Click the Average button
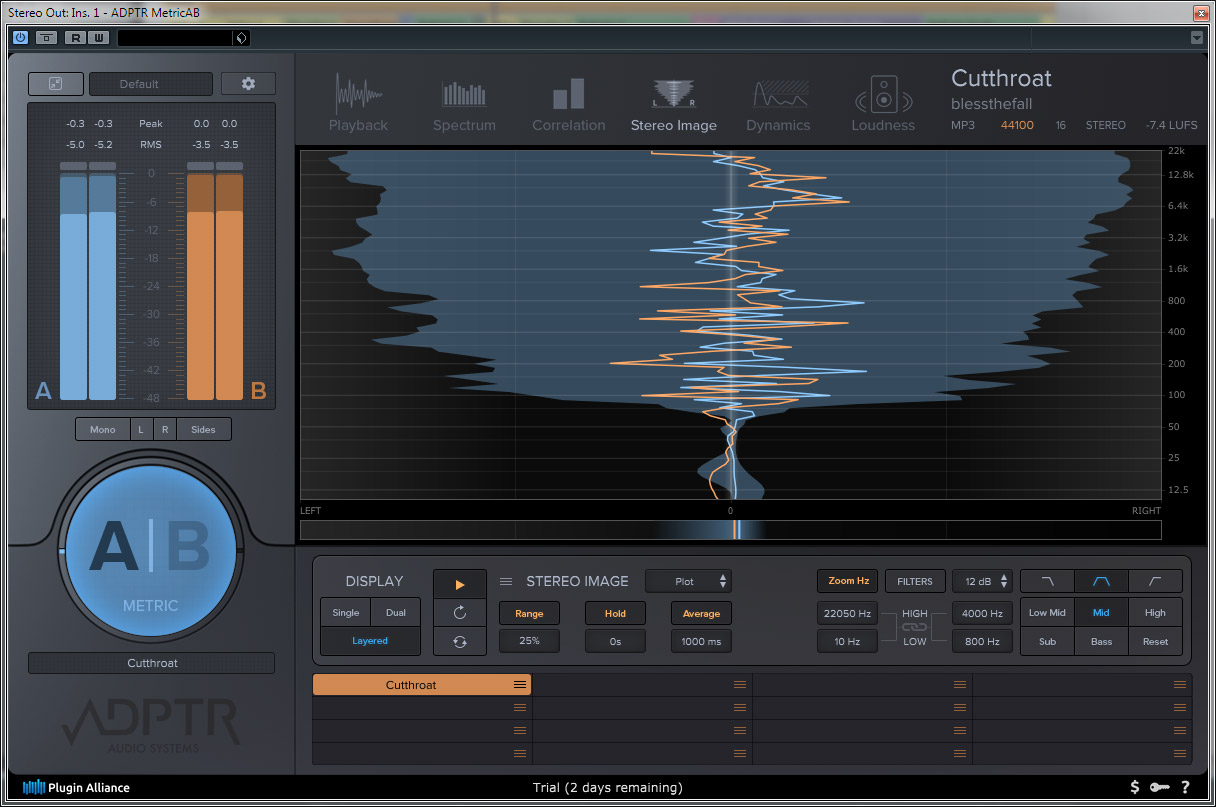 [x=701, y=613]
